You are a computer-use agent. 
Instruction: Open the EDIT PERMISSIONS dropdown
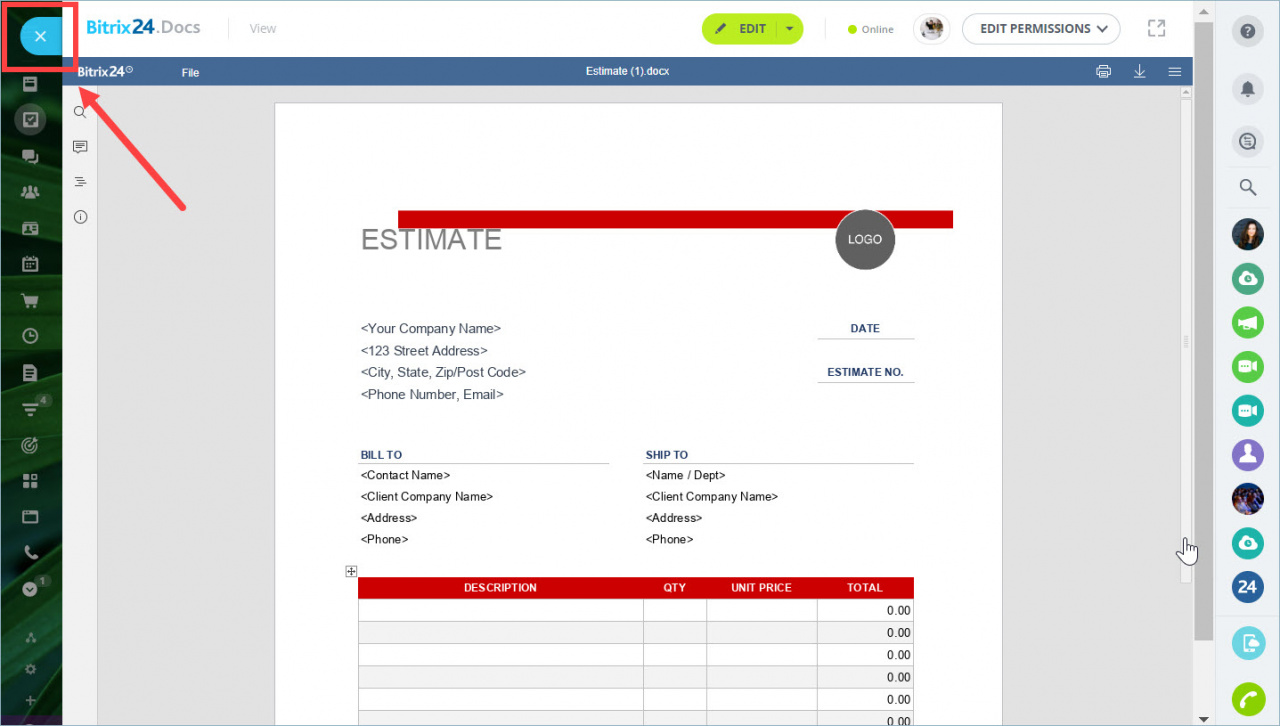click(1041, 29)
